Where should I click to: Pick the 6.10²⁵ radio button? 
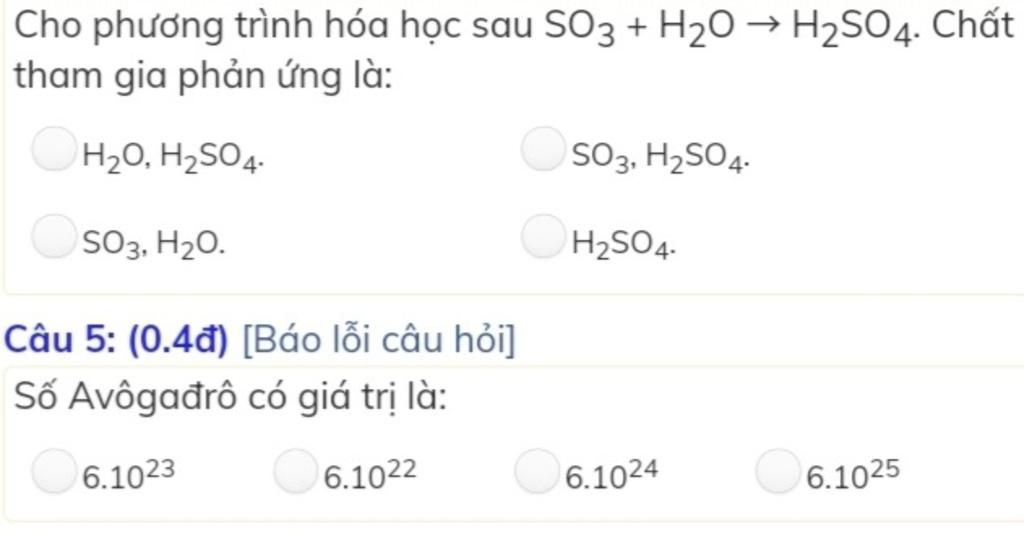click(x=778, y=471)
